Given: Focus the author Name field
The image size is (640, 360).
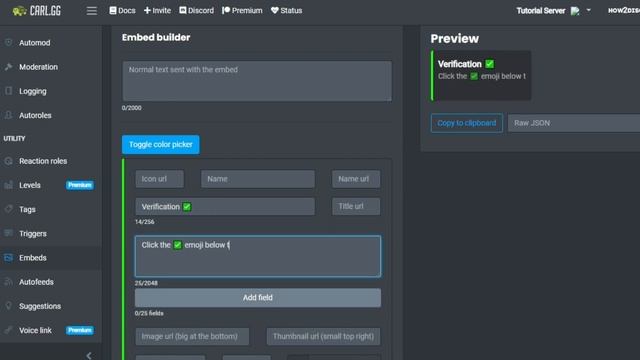Looking at the screenshot, I should [x=258, y=179].
